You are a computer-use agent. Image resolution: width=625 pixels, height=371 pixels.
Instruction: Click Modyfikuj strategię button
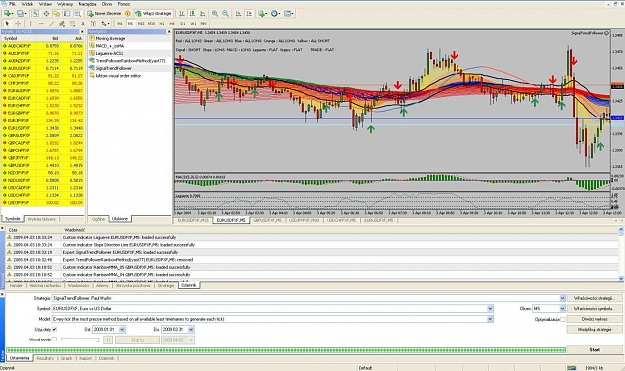pos(594,330)
